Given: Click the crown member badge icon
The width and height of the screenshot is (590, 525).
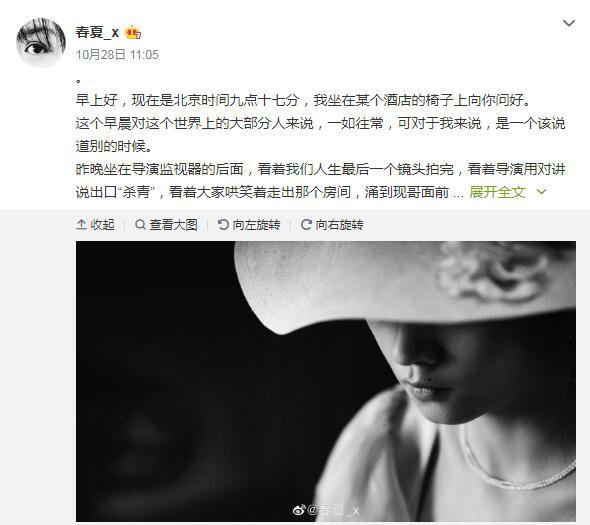Looking at the screenshot, I should (x=133, y=32).
